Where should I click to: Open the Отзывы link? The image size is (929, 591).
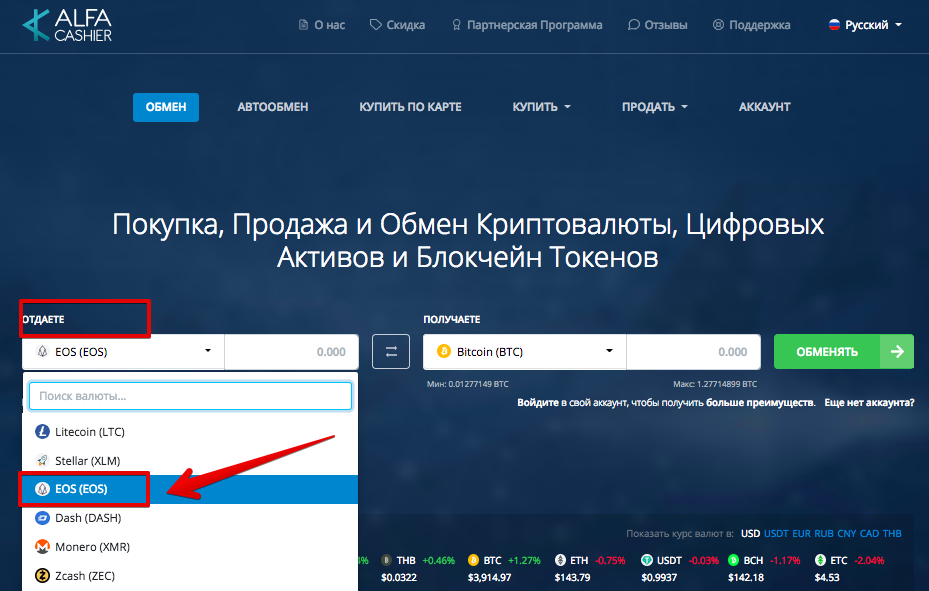[658, 25]
